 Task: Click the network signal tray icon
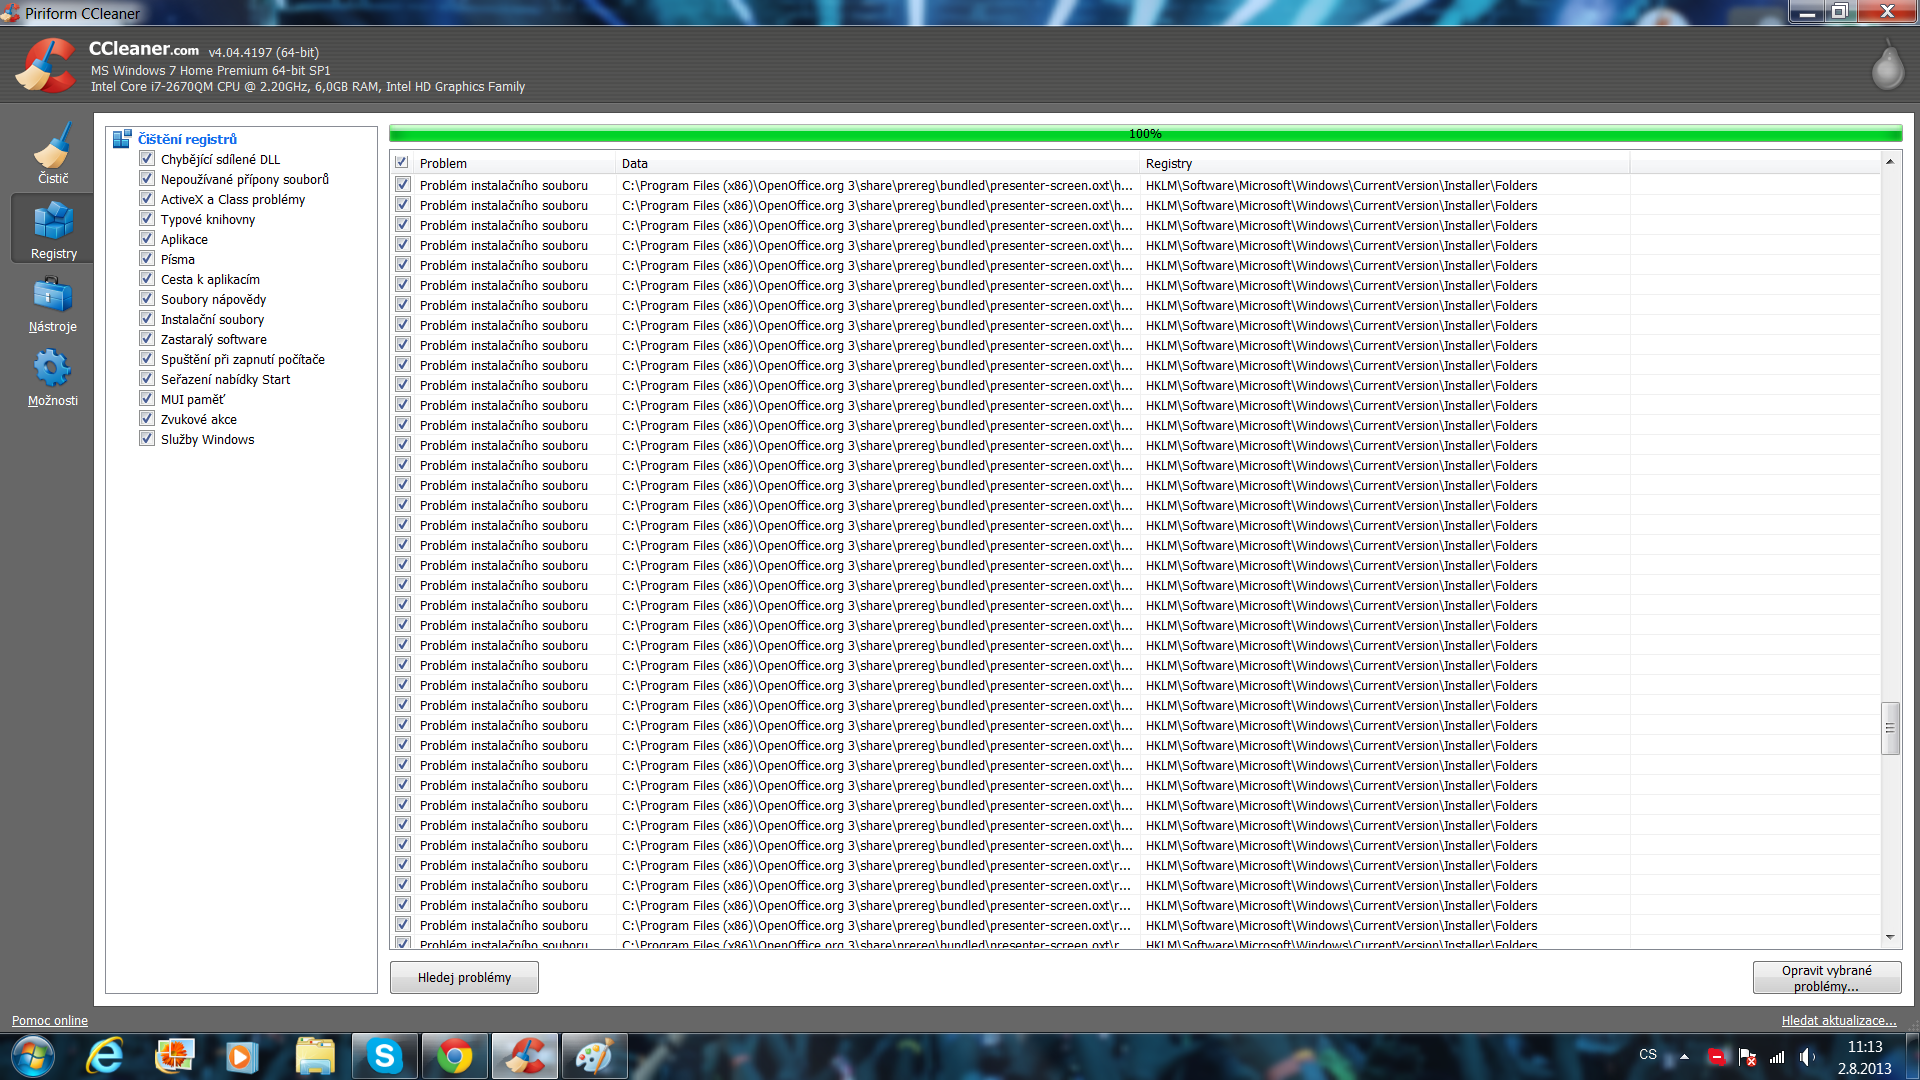pyautogui.click(x=1777, y=1056)
